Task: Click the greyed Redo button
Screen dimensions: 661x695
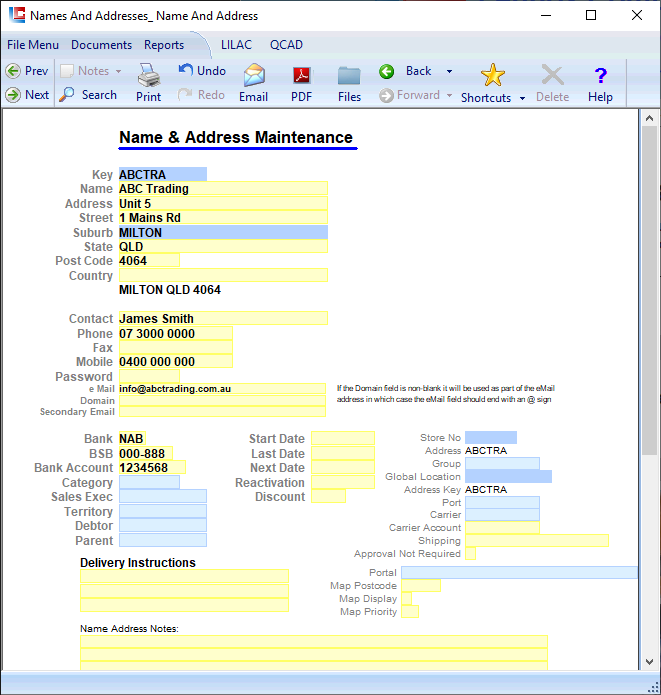Action: point(201,94)
